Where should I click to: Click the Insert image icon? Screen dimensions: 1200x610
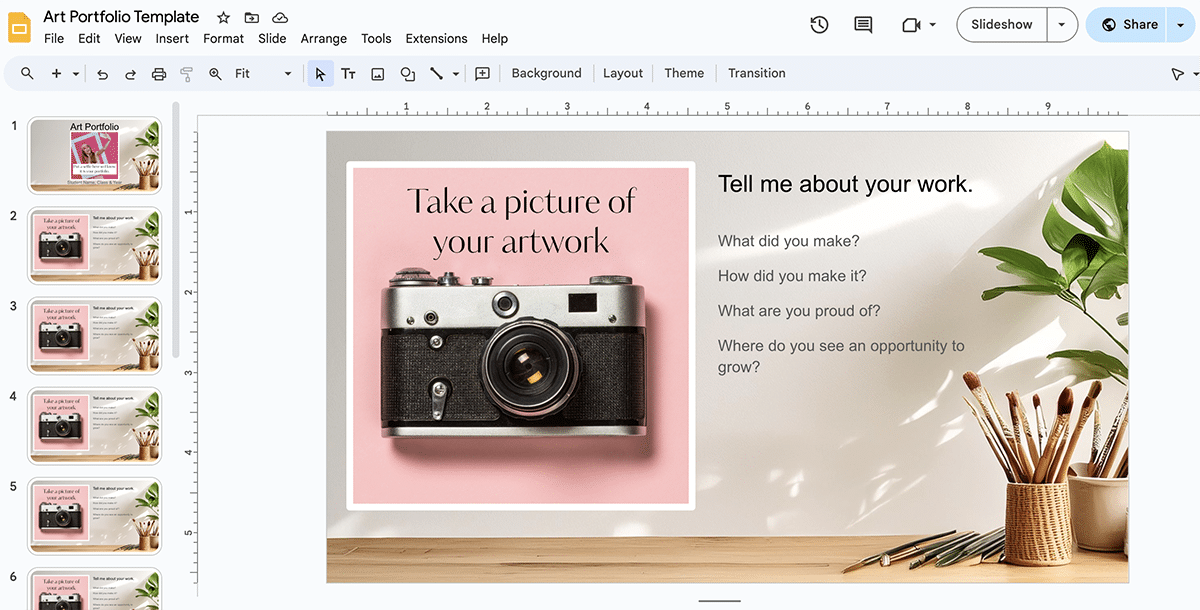coord(377,74)
